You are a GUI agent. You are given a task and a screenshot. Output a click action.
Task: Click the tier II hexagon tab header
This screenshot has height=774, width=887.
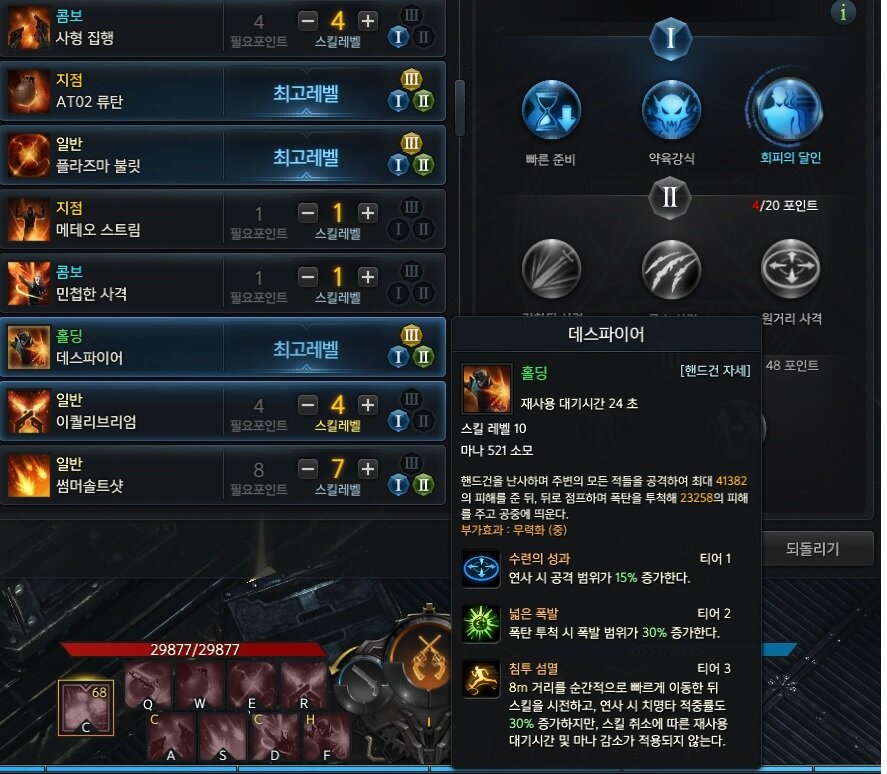(670, 197)
